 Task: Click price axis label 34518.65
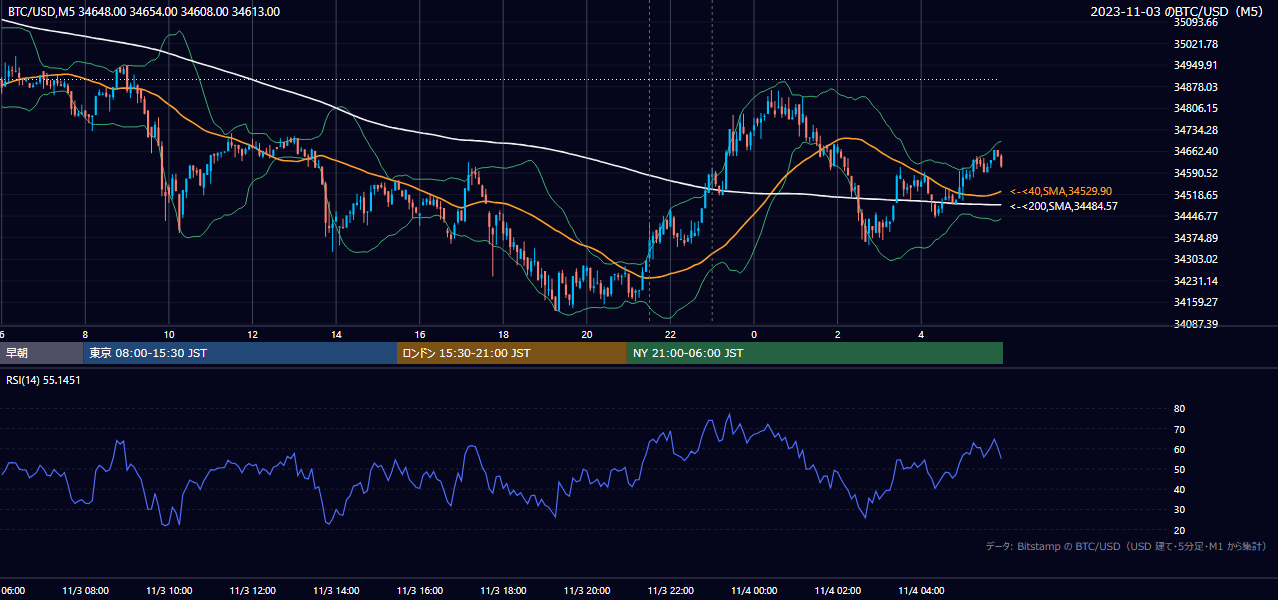[1195, 195]
